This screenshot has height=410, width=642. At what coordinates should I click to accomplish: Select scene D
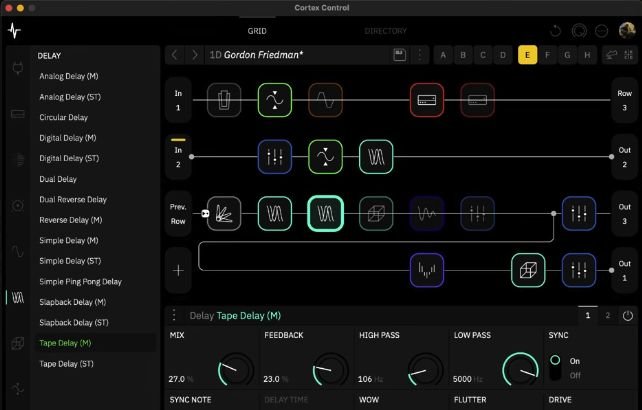click(x=503, y=55)
